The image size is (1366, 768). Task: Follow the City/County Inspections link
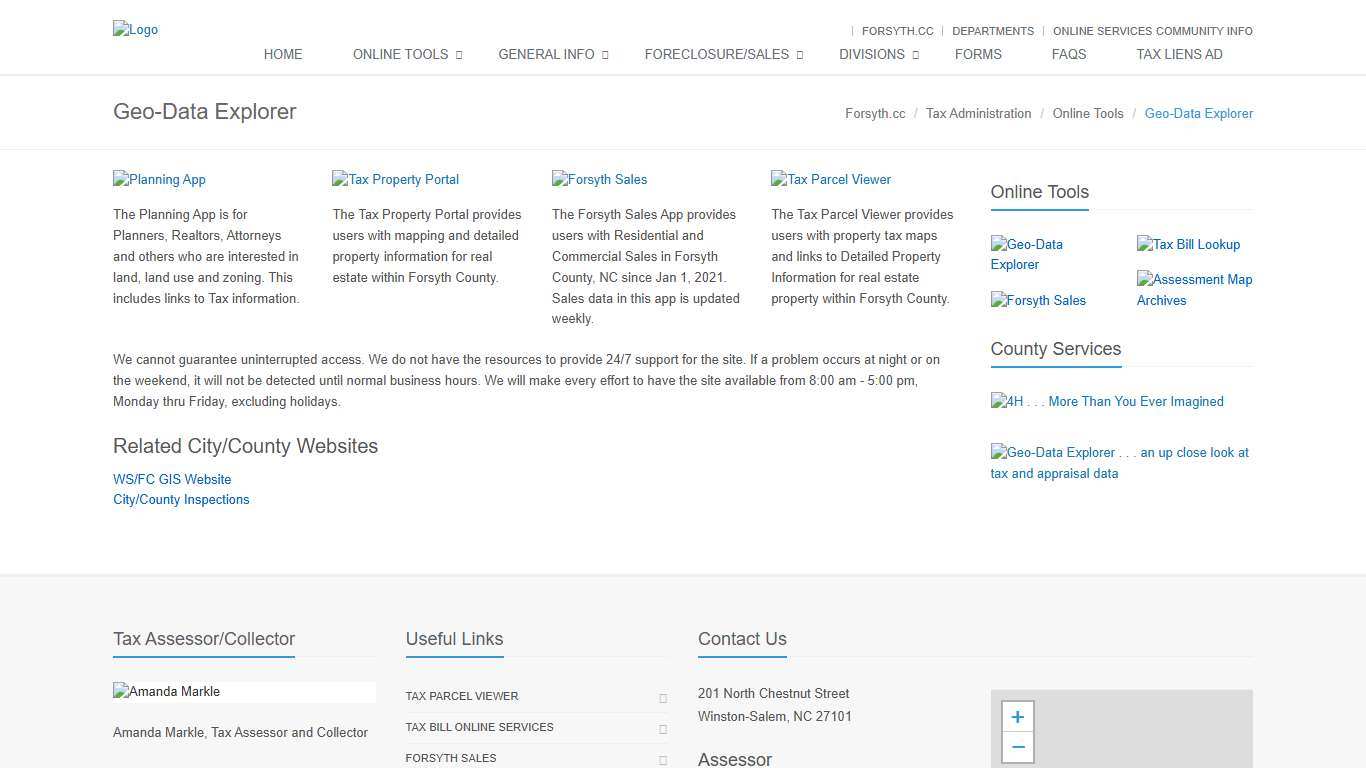click(x=181, y=499)
